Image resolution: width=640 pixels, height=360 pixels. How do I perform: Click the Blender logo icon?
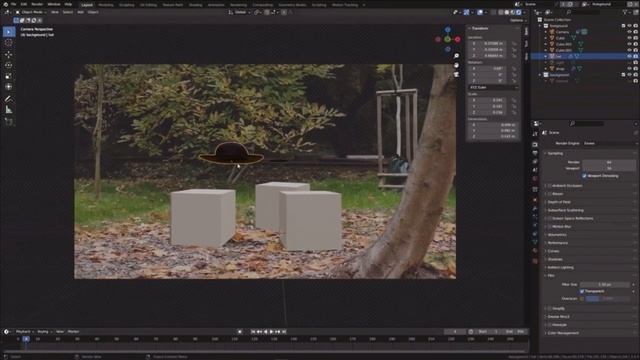click(5, 4)
